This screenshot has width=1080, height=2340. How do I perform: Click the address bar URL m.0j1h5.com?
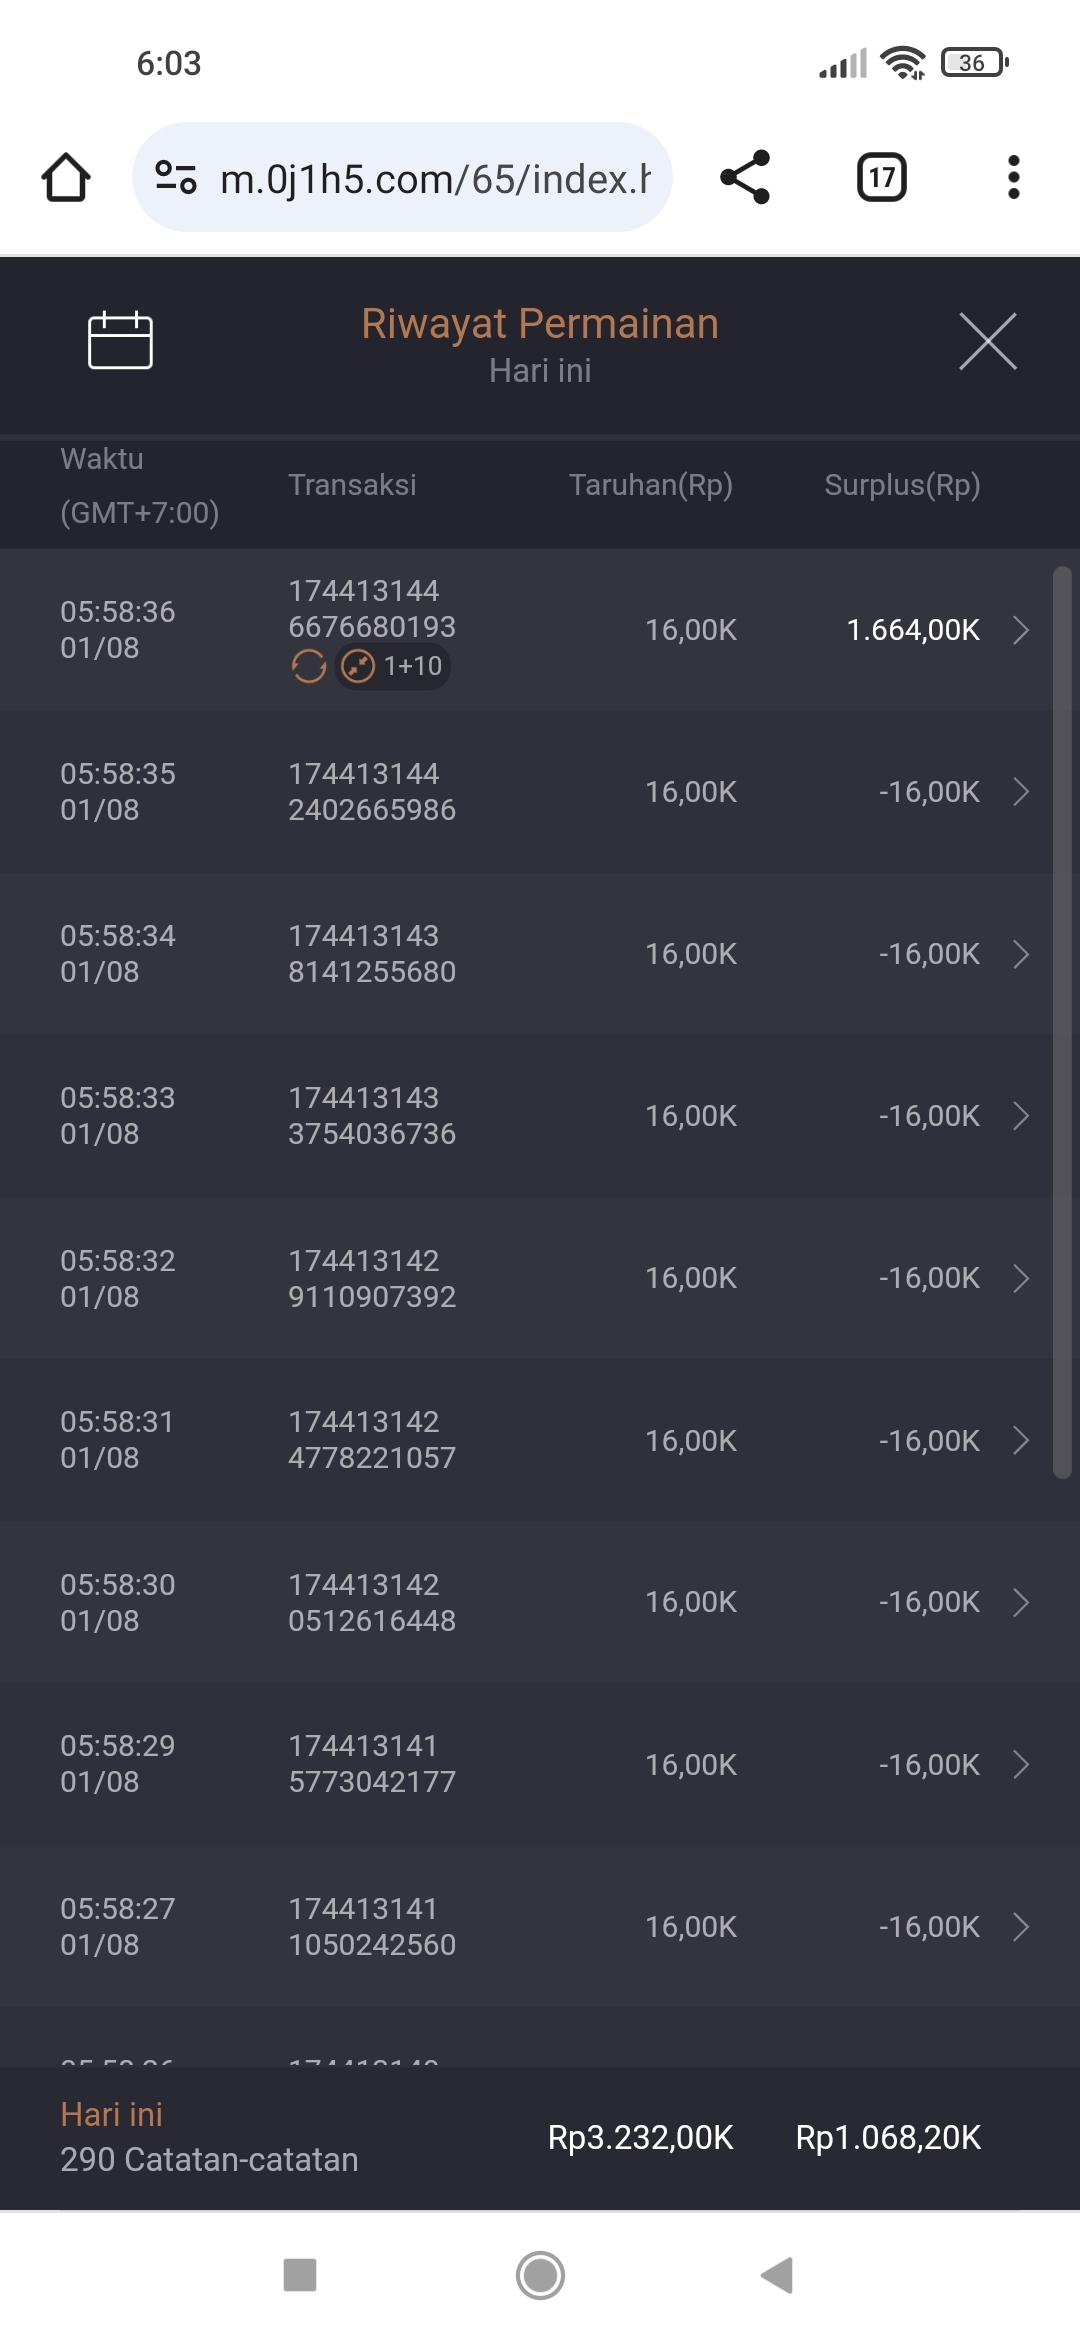(435, 179)
